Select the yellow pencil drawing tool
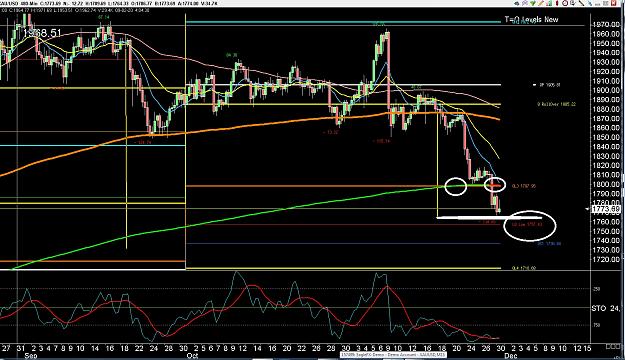Screen dimensions: 625x360 [541, 3]
